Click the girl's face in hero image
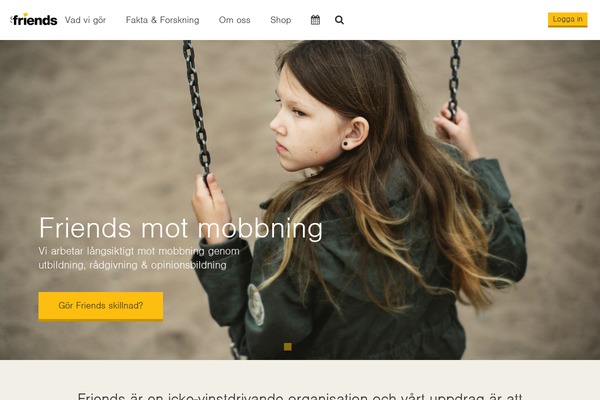This screenshot has height=400, width=600. coord(302,122)
